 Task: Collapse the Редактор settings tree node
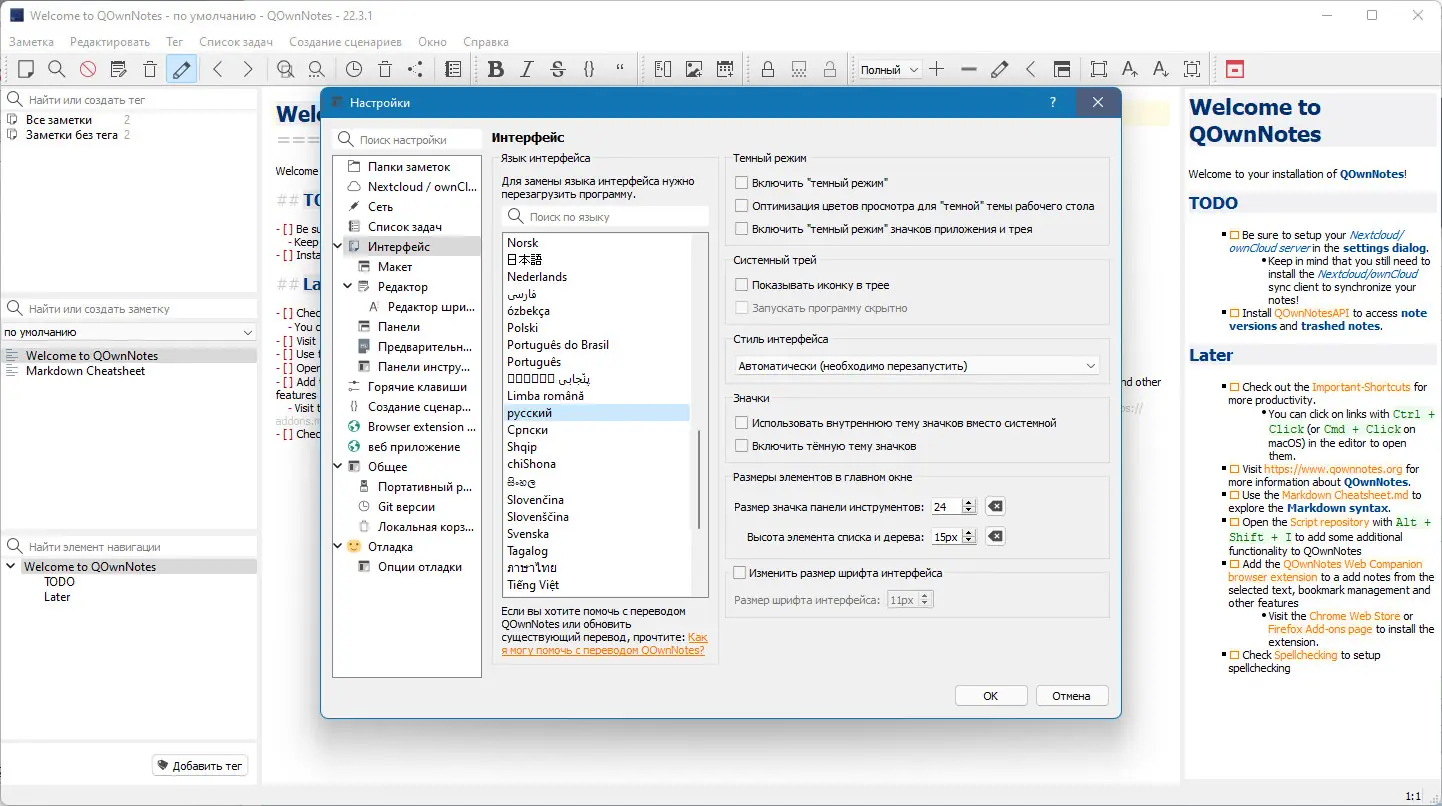[348, 287]
